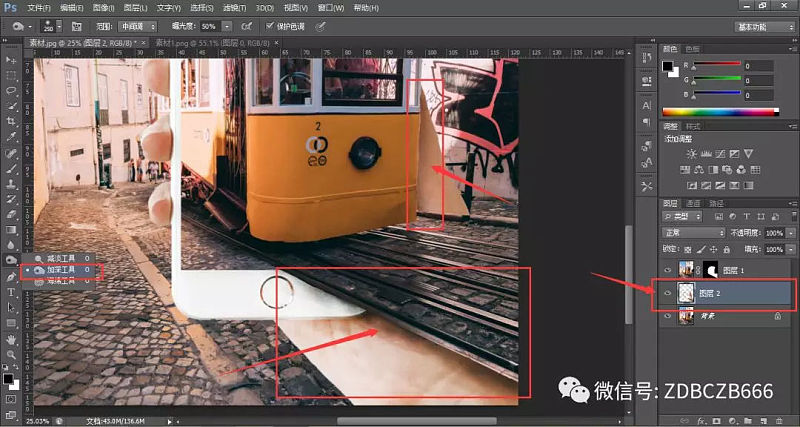The image size is (800, 427).
Task: Open the 窗口(W) menu
Action: click(331, 8)
